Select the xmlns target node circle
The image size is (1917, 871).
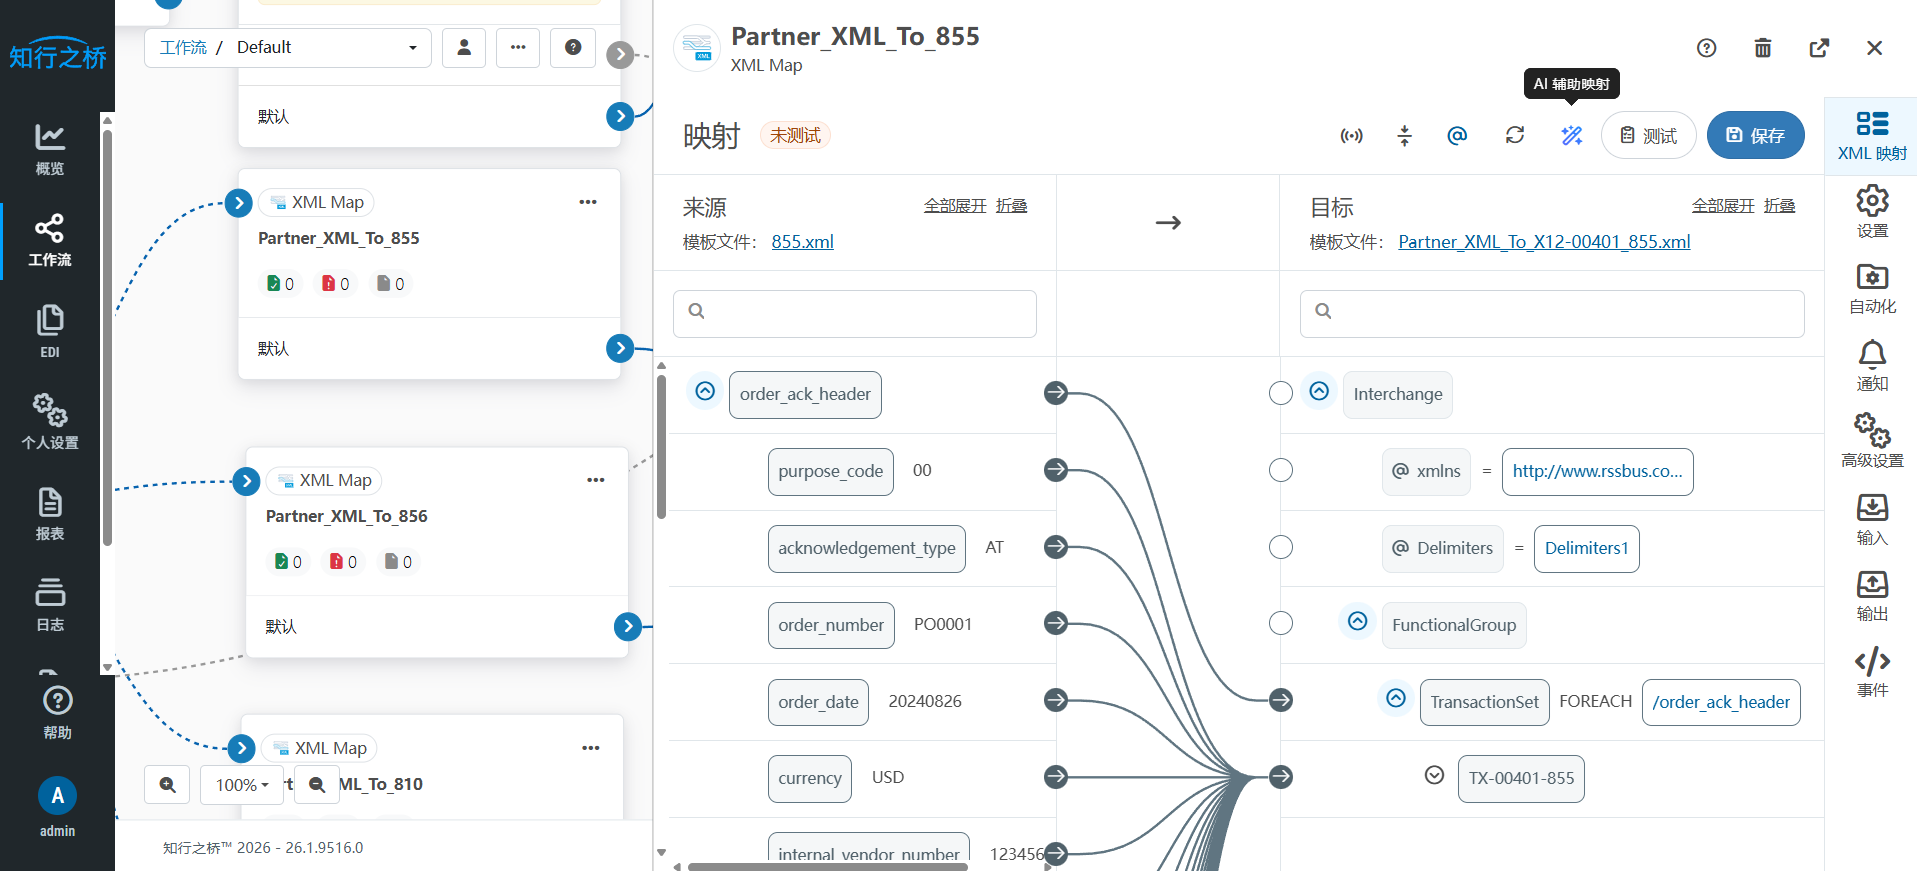[x=1280, y=470]
